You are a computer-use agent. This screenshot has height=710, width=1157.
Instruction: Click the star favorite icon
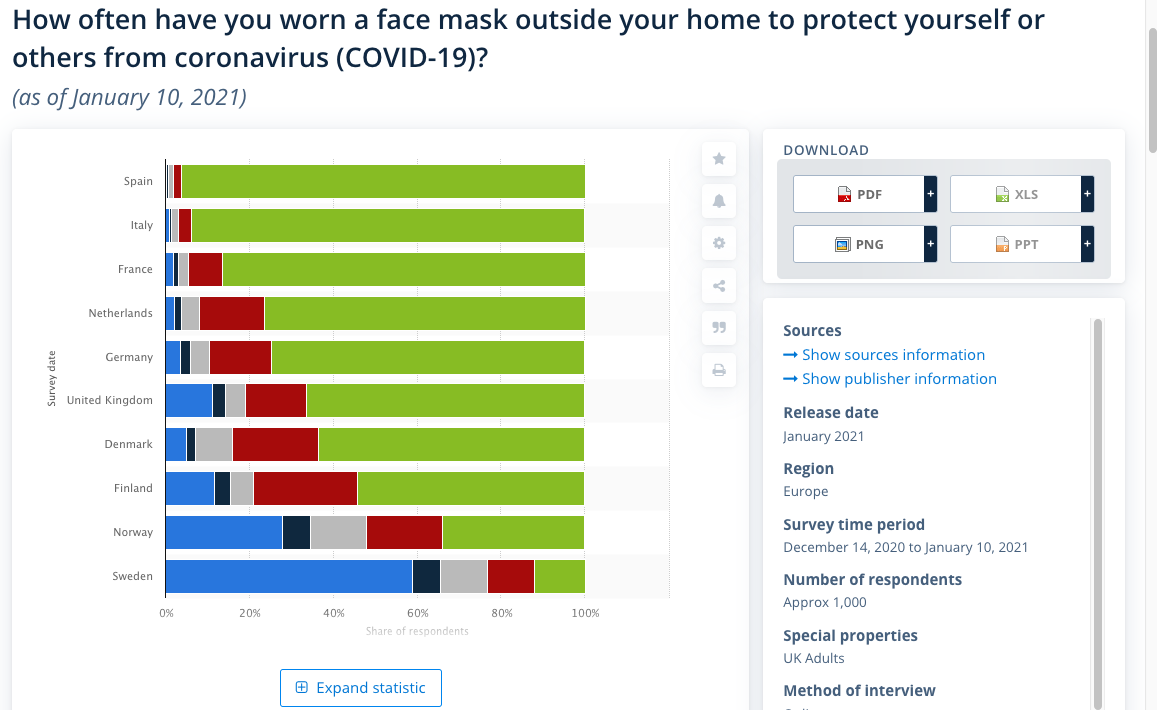719,159
